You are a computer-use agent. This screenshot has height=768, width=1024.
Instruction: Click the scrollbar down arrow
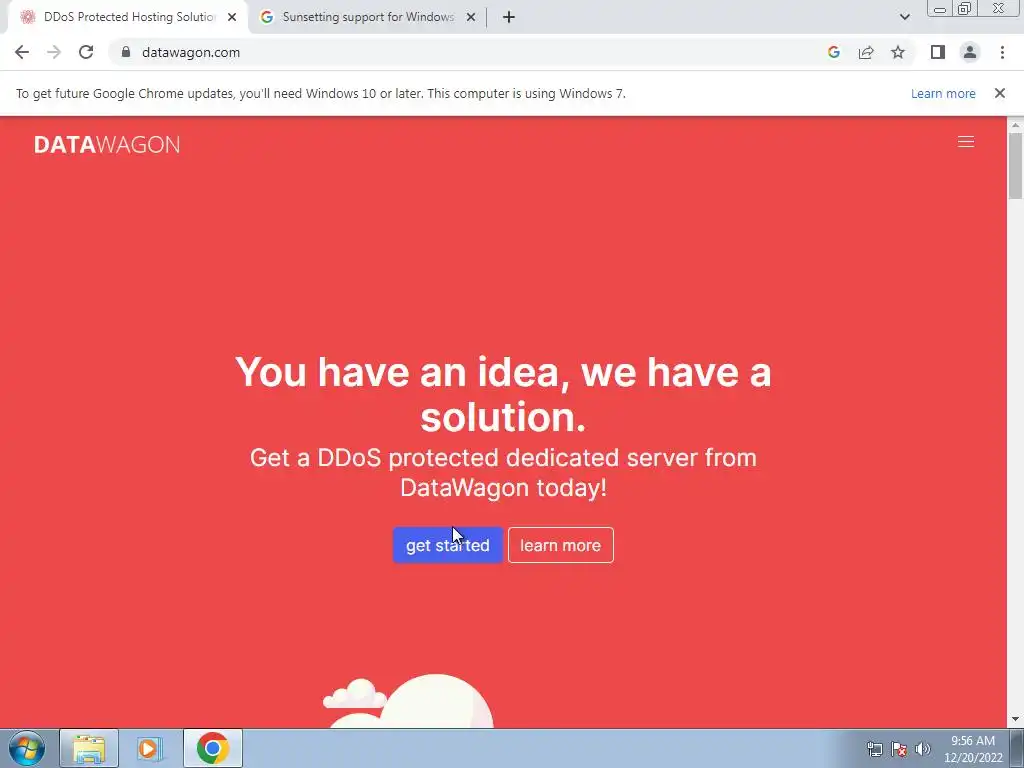[1015, 720]
